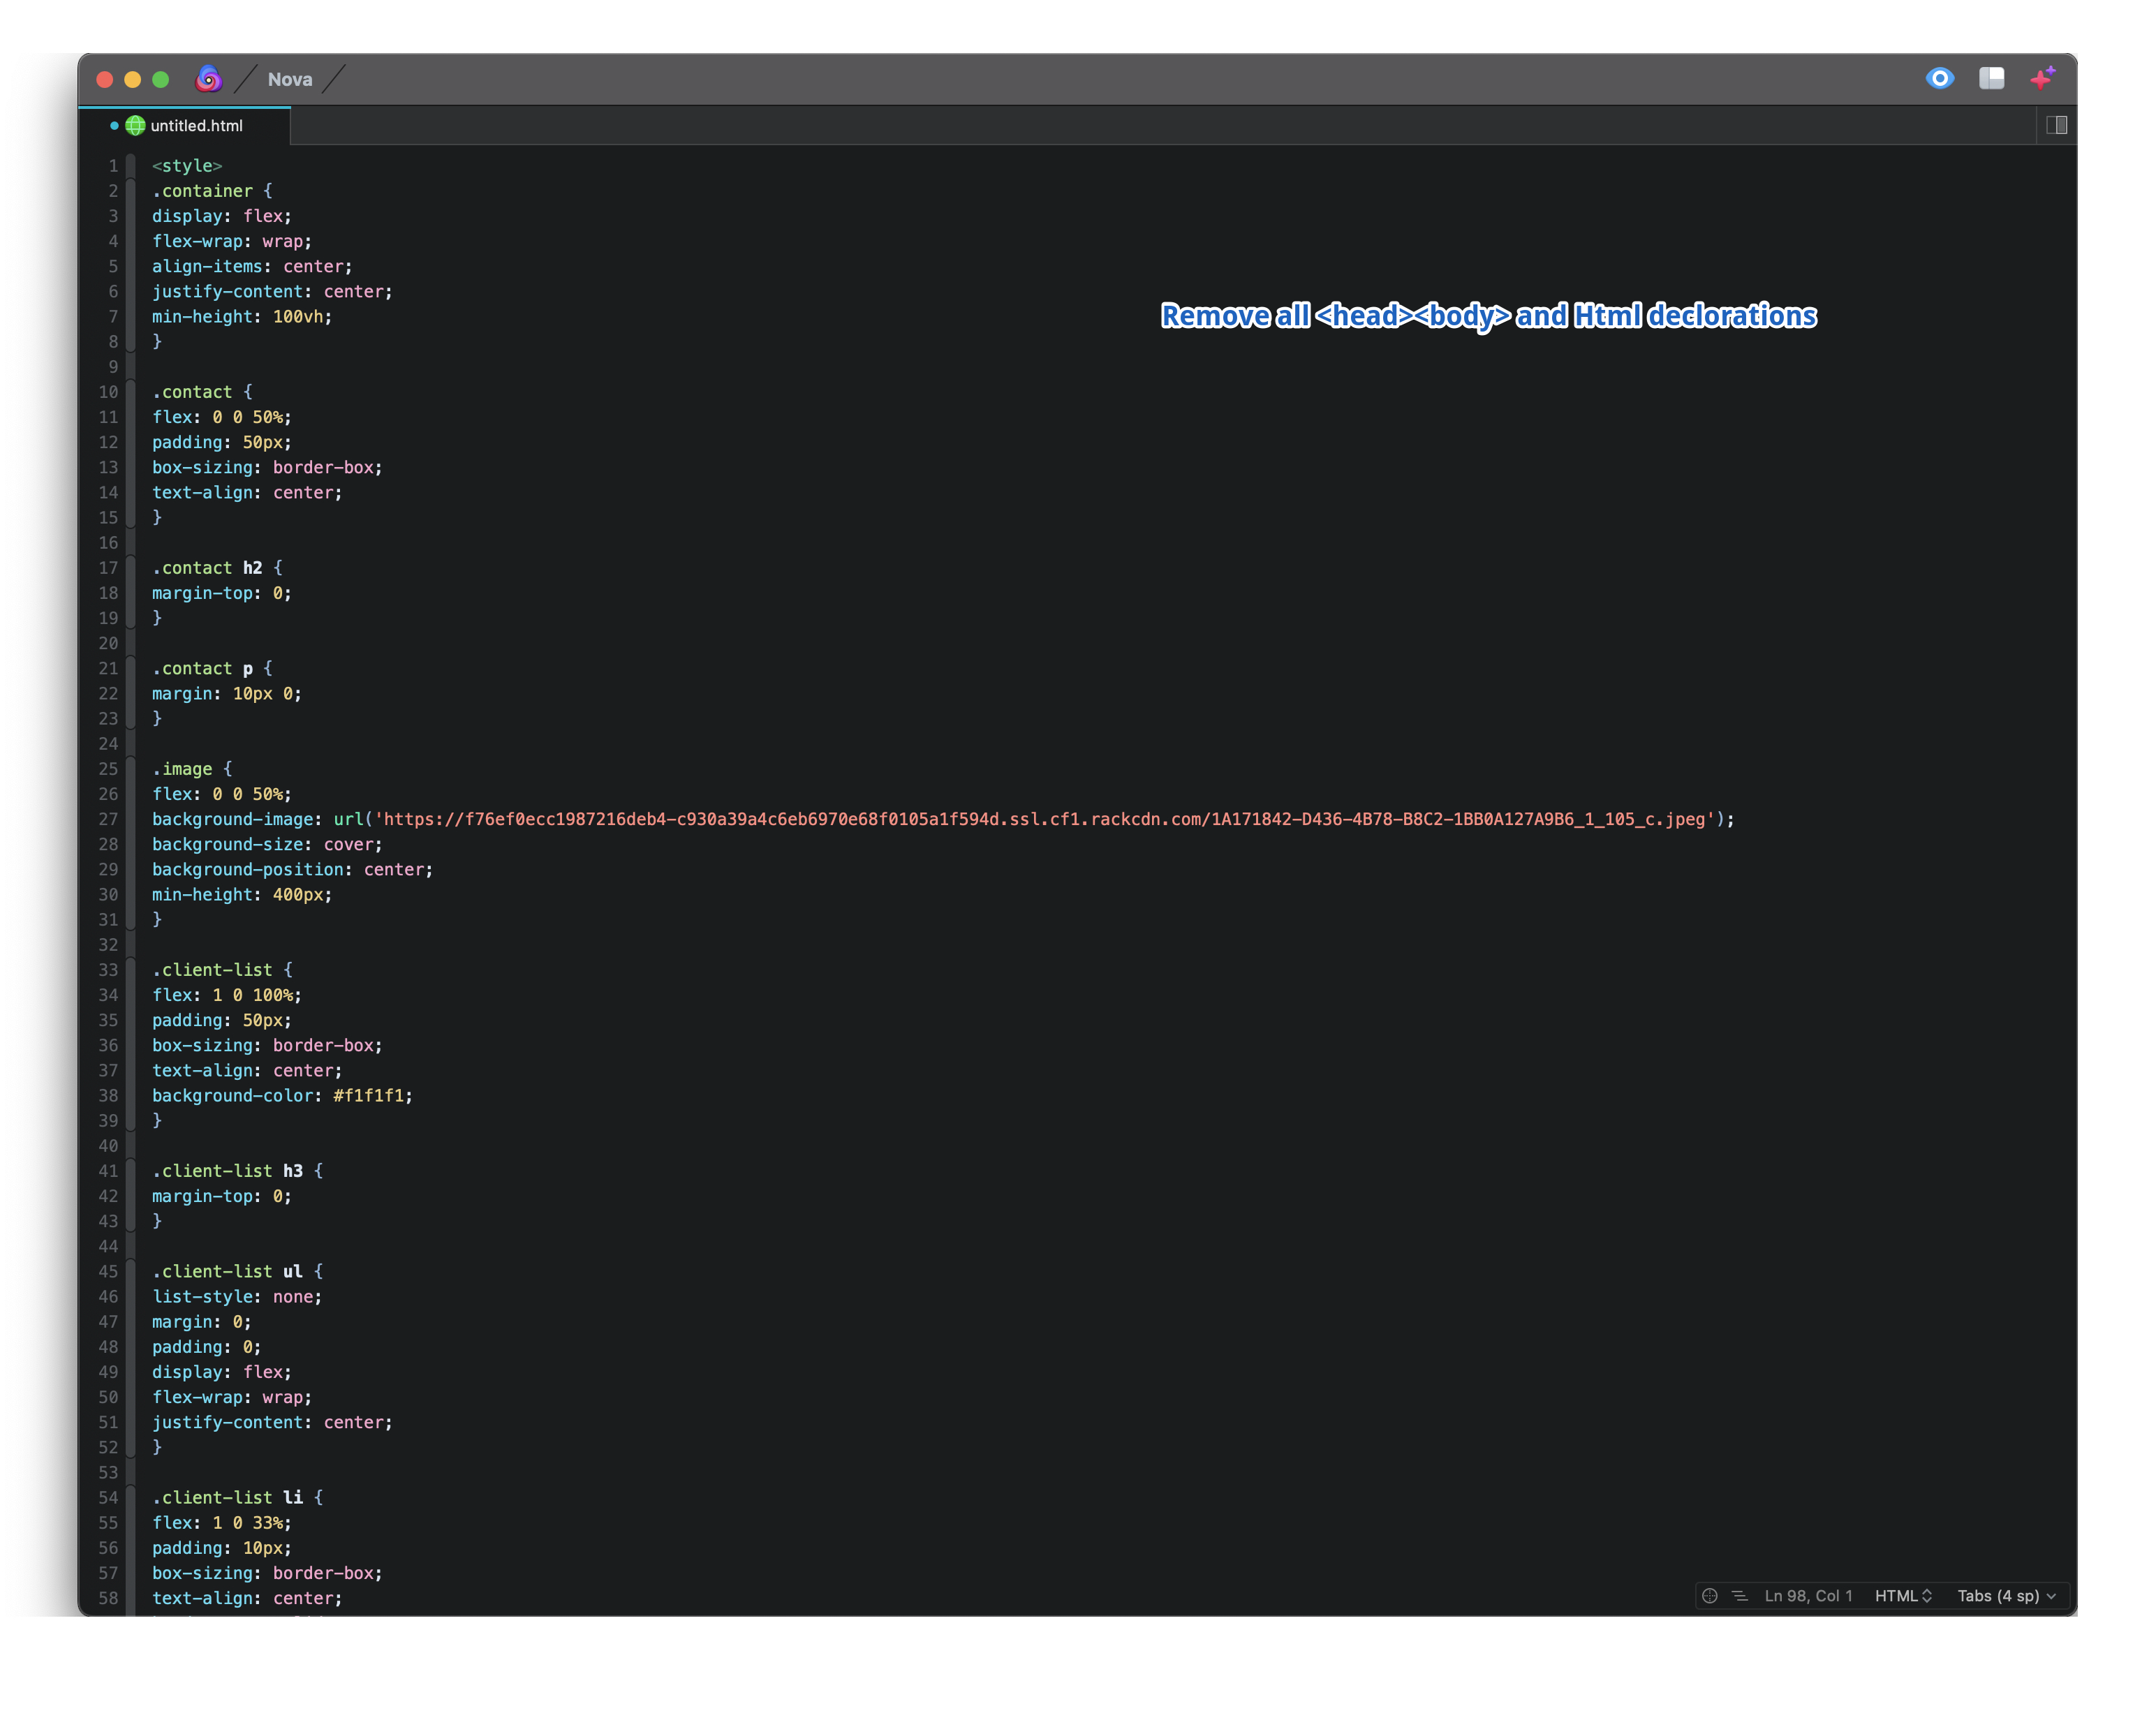Open the layout panels icon in the title bar
The image size is (2156, 1720).
click(1991, 78)
